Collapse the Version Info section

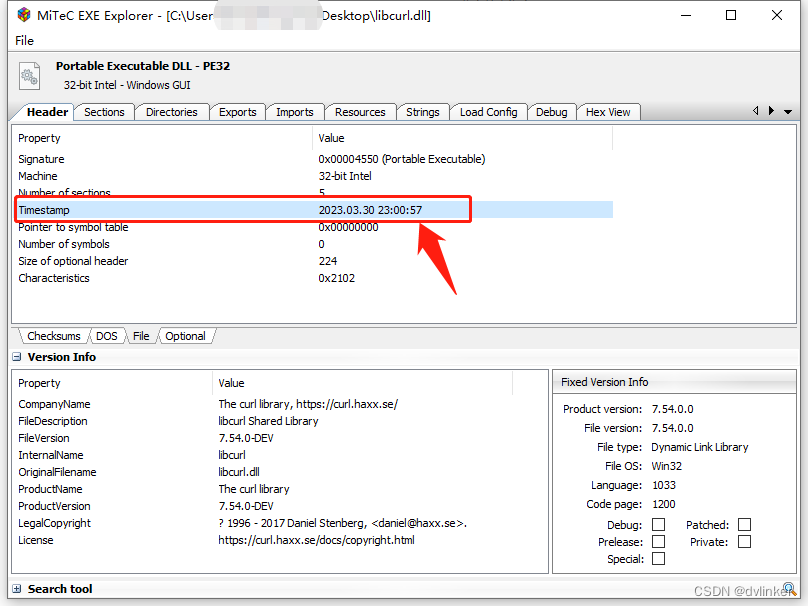(x=17, y=357)
